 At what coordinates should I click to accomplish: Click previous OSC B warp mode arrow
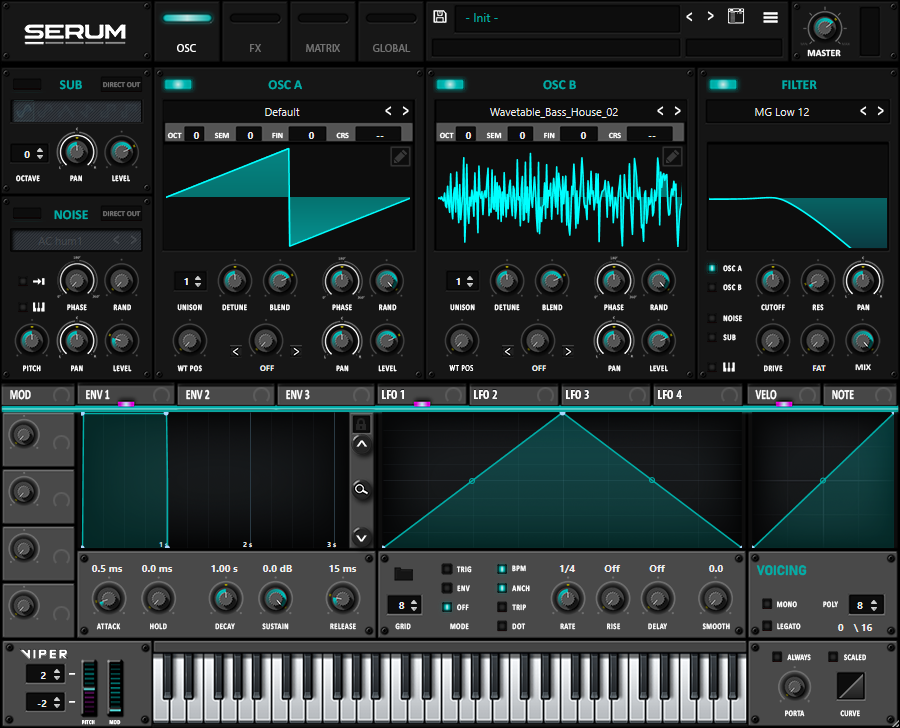click(507, 351)
